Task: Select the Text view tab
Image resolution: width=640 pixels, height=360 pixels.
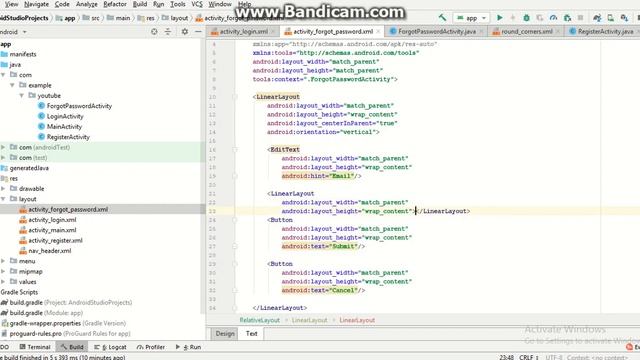Action: (251, 333)
